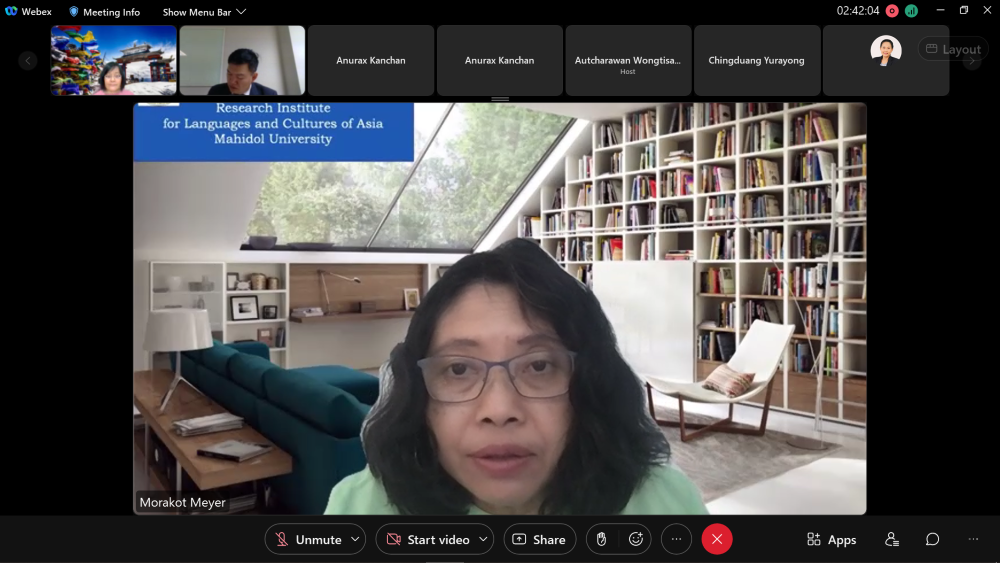Expand video options arrow beside Start video
This screenshot has height=563, width=1000.
[483, 540]
